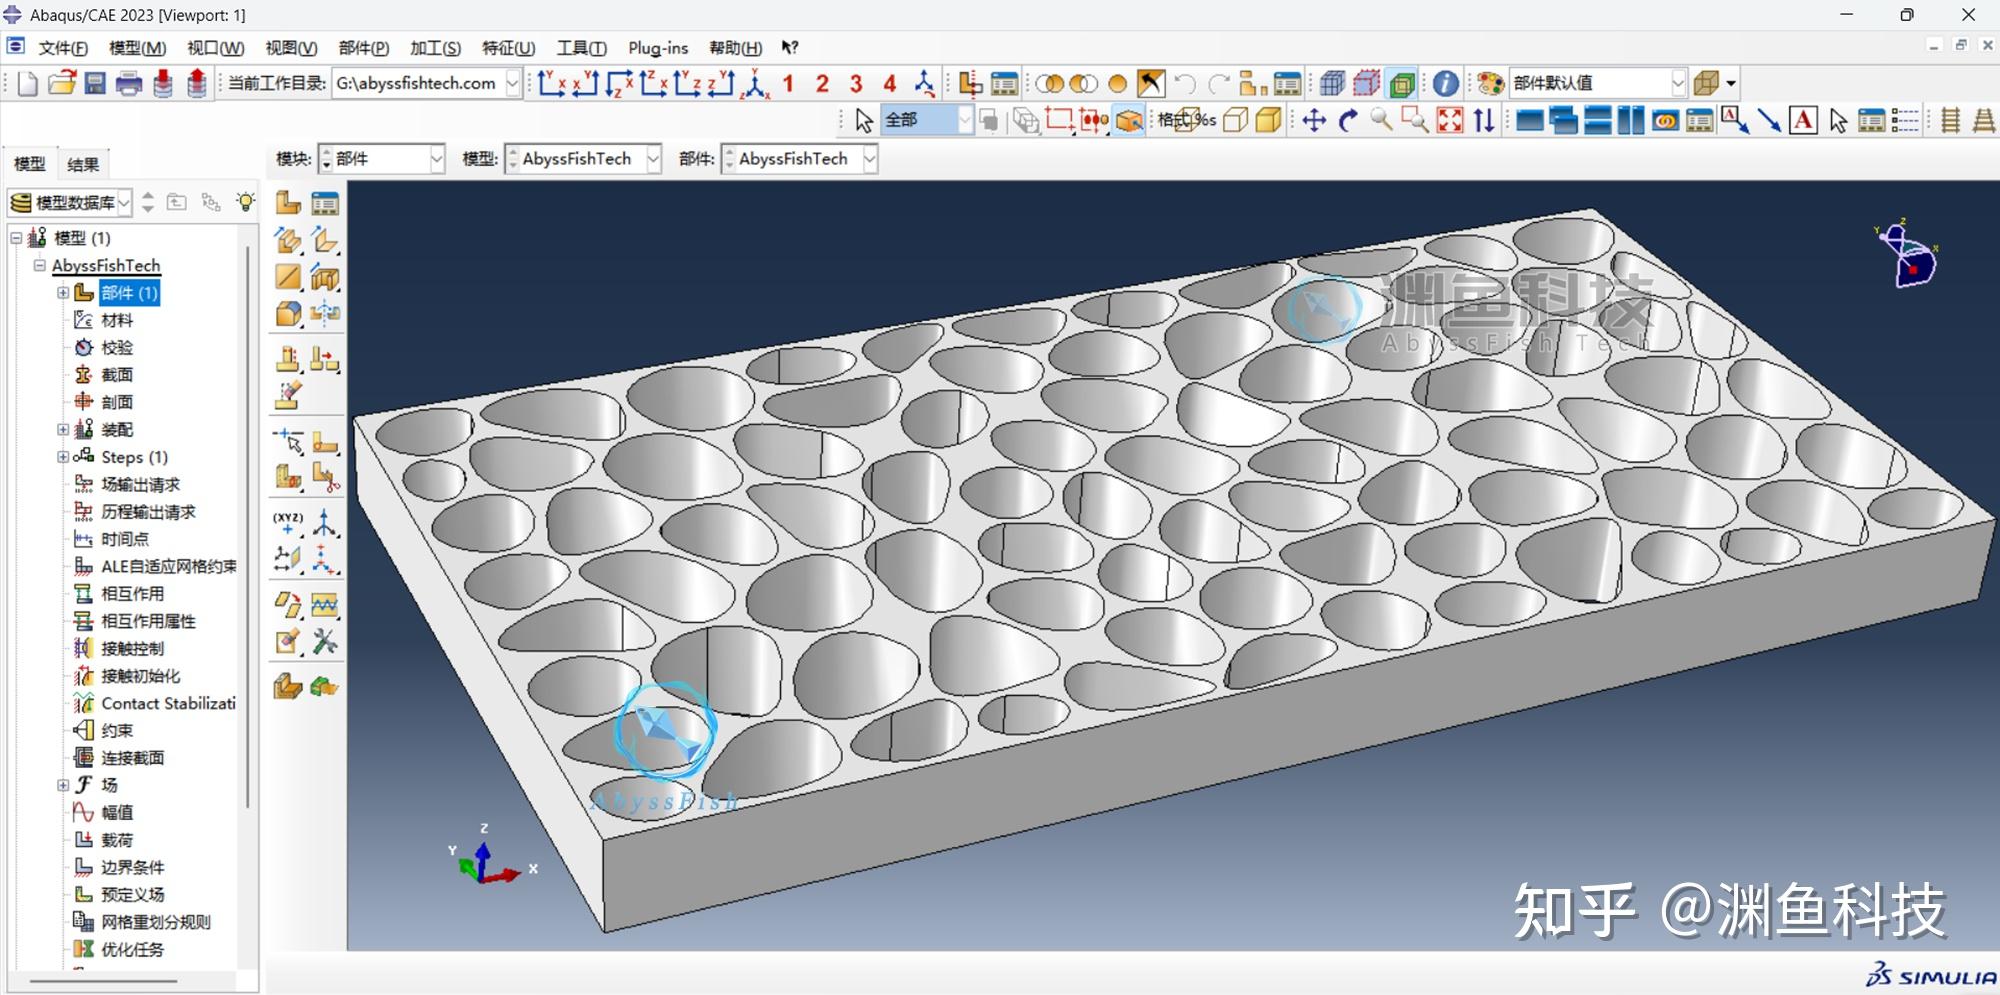The width and height of the screenshot is (2000, 995).
Task: Open the 特征(U) menu
Action: (508, 48)
